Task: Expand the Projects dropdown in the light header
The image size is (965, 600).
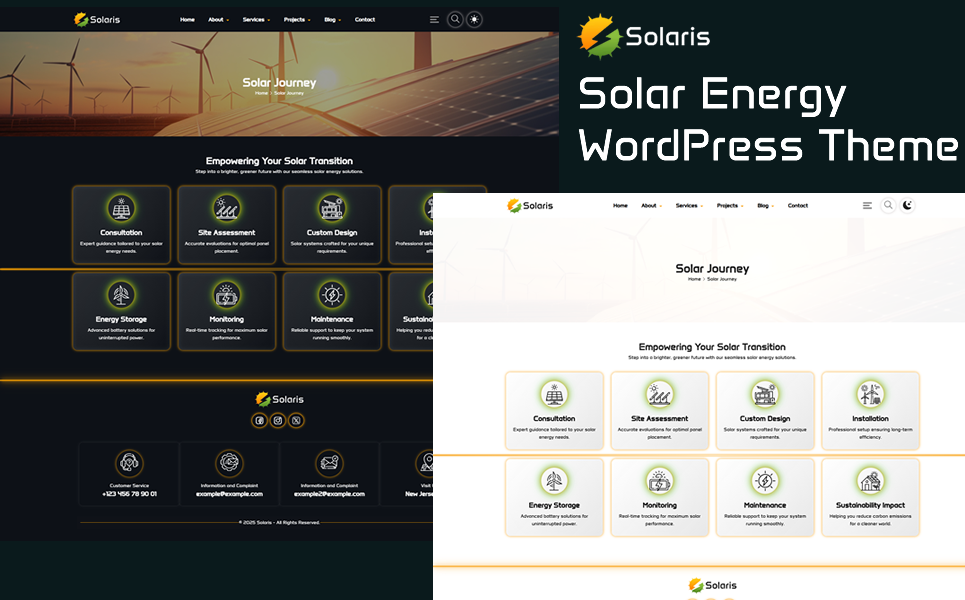Action: (729, 206)
